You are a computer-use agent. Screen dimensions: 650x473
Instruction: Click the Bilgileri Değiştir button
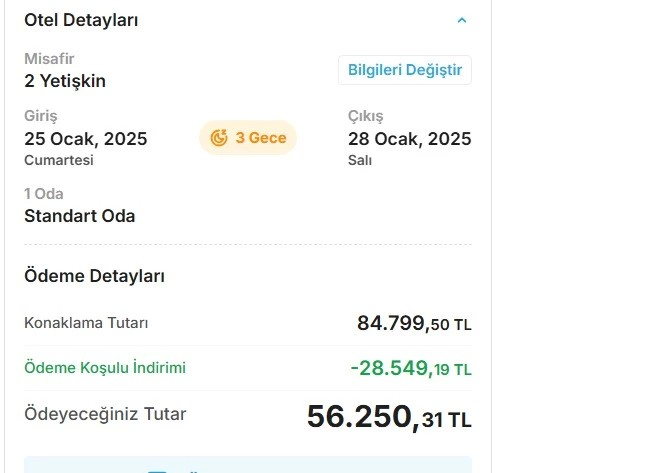tap(404, 70)
